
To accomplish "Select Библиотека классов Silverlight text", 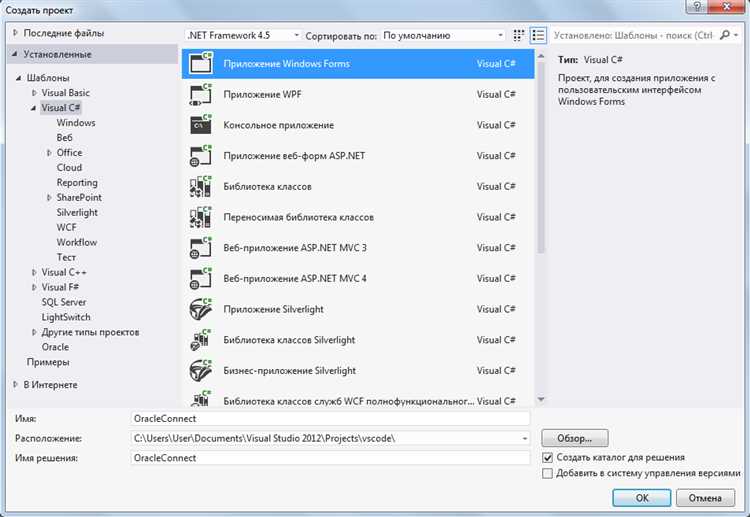I will tap(289, 340).
